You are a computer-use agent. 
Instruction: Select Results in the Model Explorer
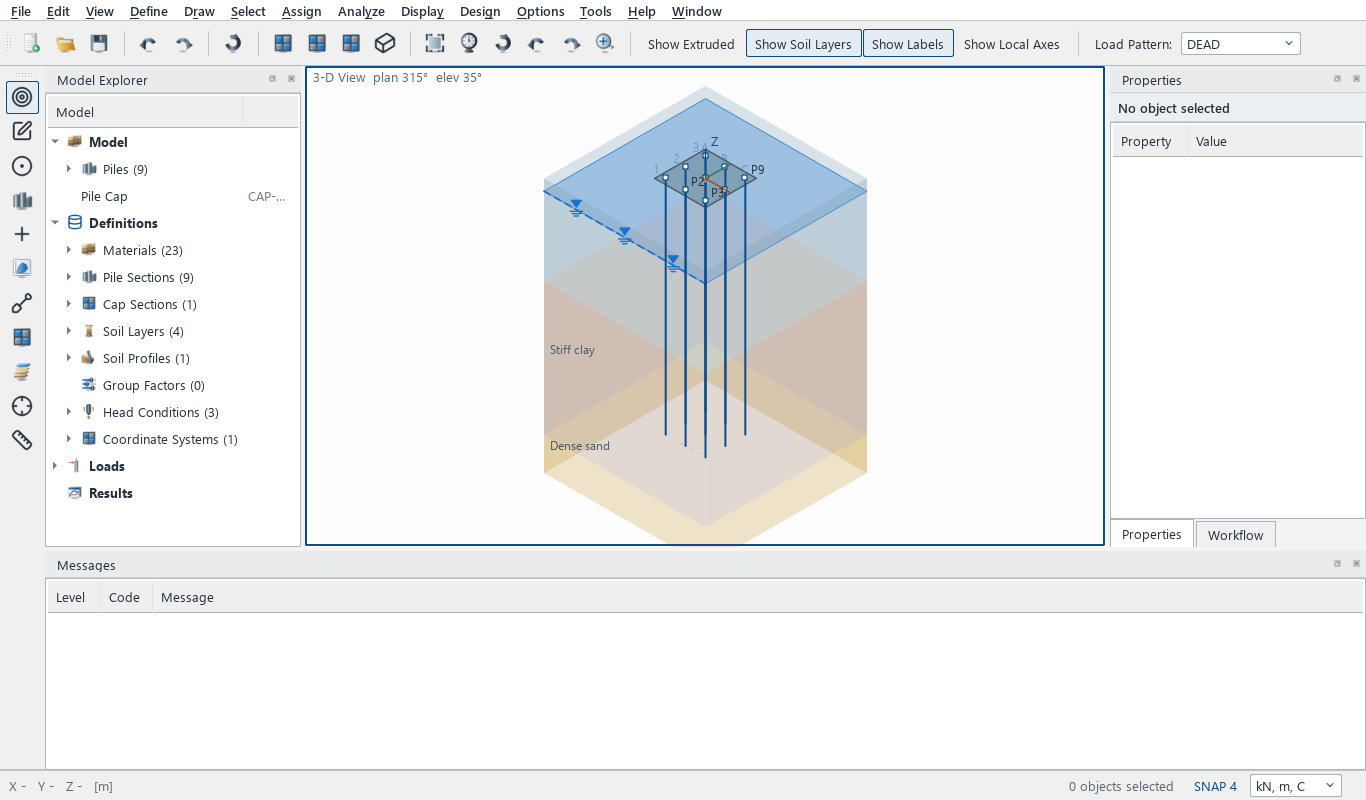[x=173, y=493]
